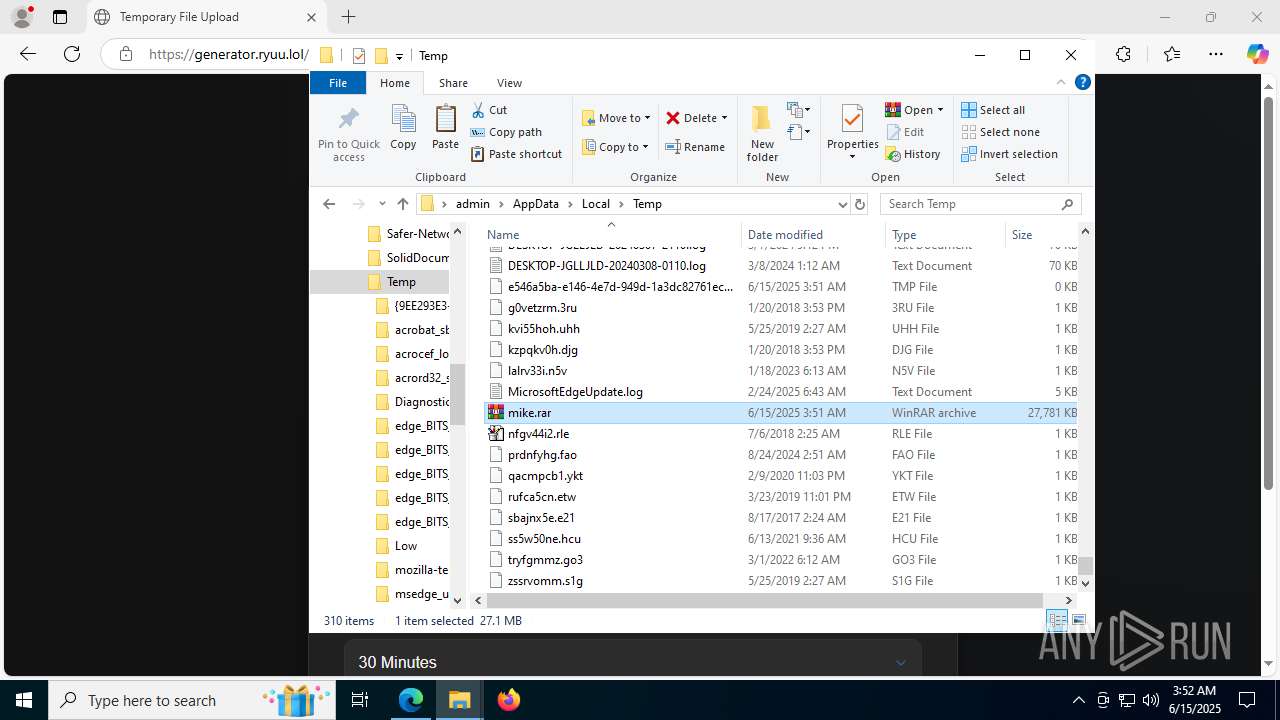Go up one folder level
1280x720 pixels.
tap(402, 204)
